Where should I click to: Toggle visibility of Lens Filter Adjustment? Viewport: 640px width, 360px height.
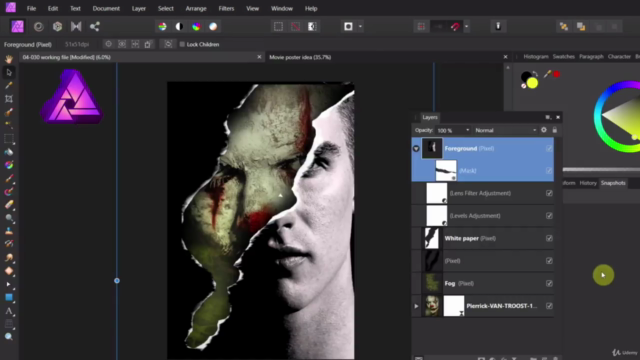pyautogui.click(x=549, y=193)
